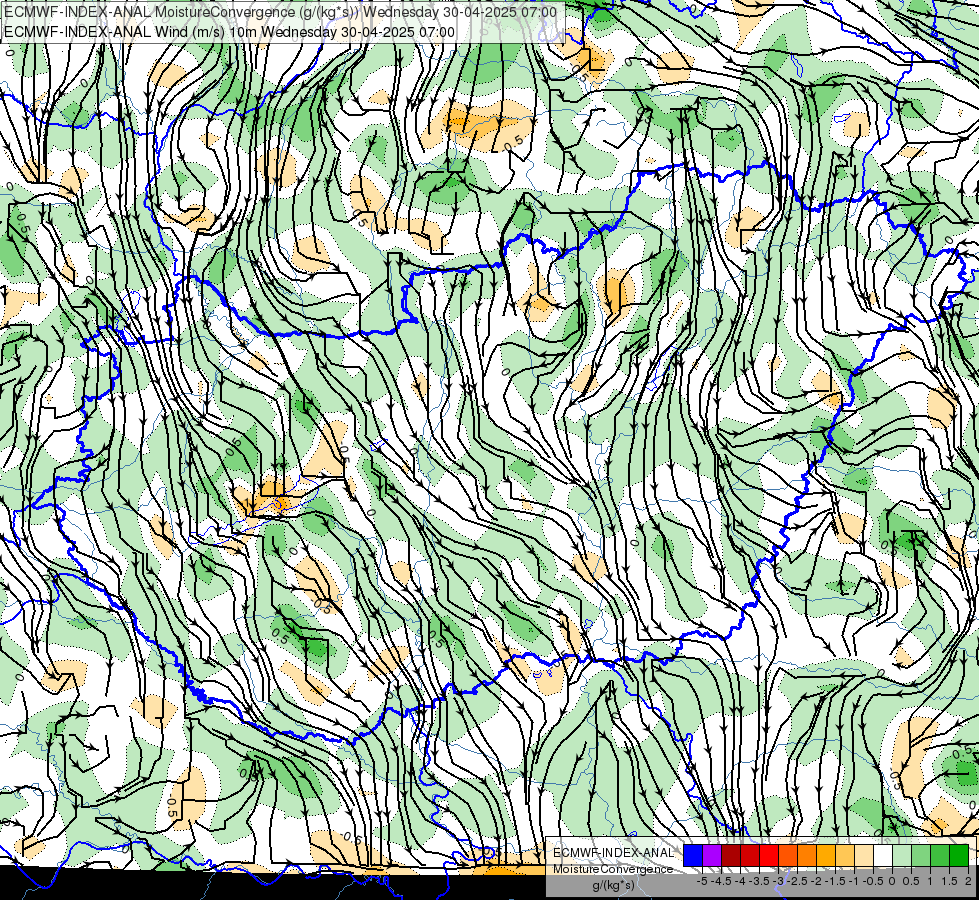Screen dimensions: 979x900
Task: Select the white legend swatch above 0
Action: pyautogui.click(x=883, y=855)
